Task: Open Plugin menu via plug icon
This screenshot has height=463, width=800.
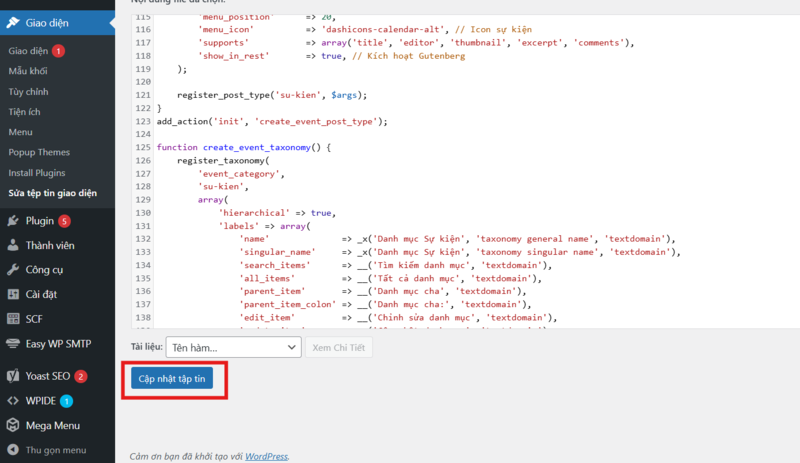Action: (x=13, y=221)
